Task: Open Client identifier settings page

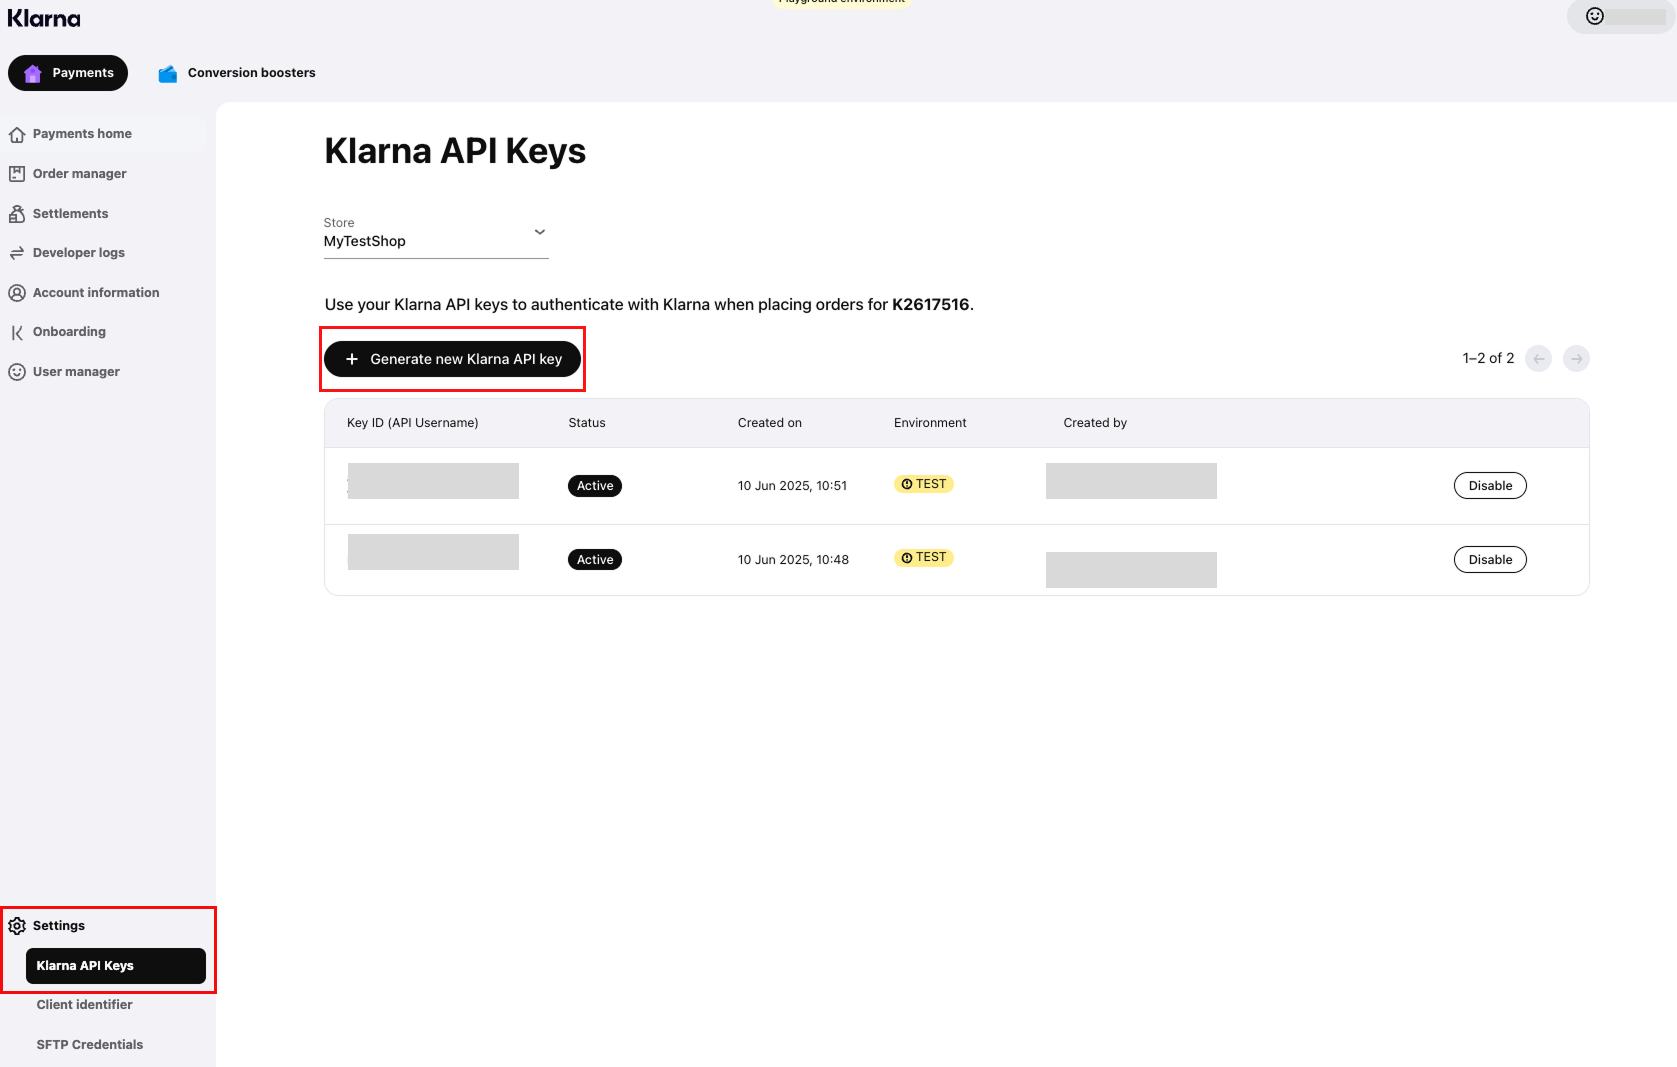Action: pos(85,1005)
